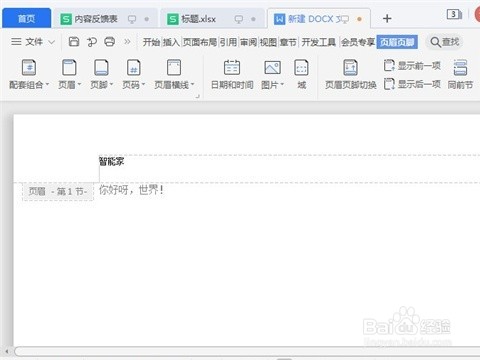Expand more quick tools with the double chevron
Image resolution: width=480 pixels, height=360 pixels.
(x=127, y=42)
